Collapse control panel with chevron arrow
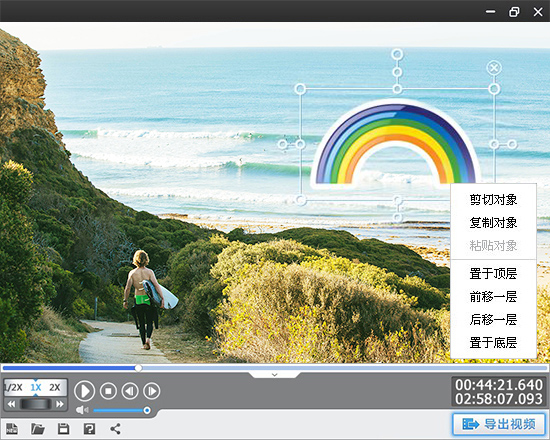 click(x=275, y=375)
